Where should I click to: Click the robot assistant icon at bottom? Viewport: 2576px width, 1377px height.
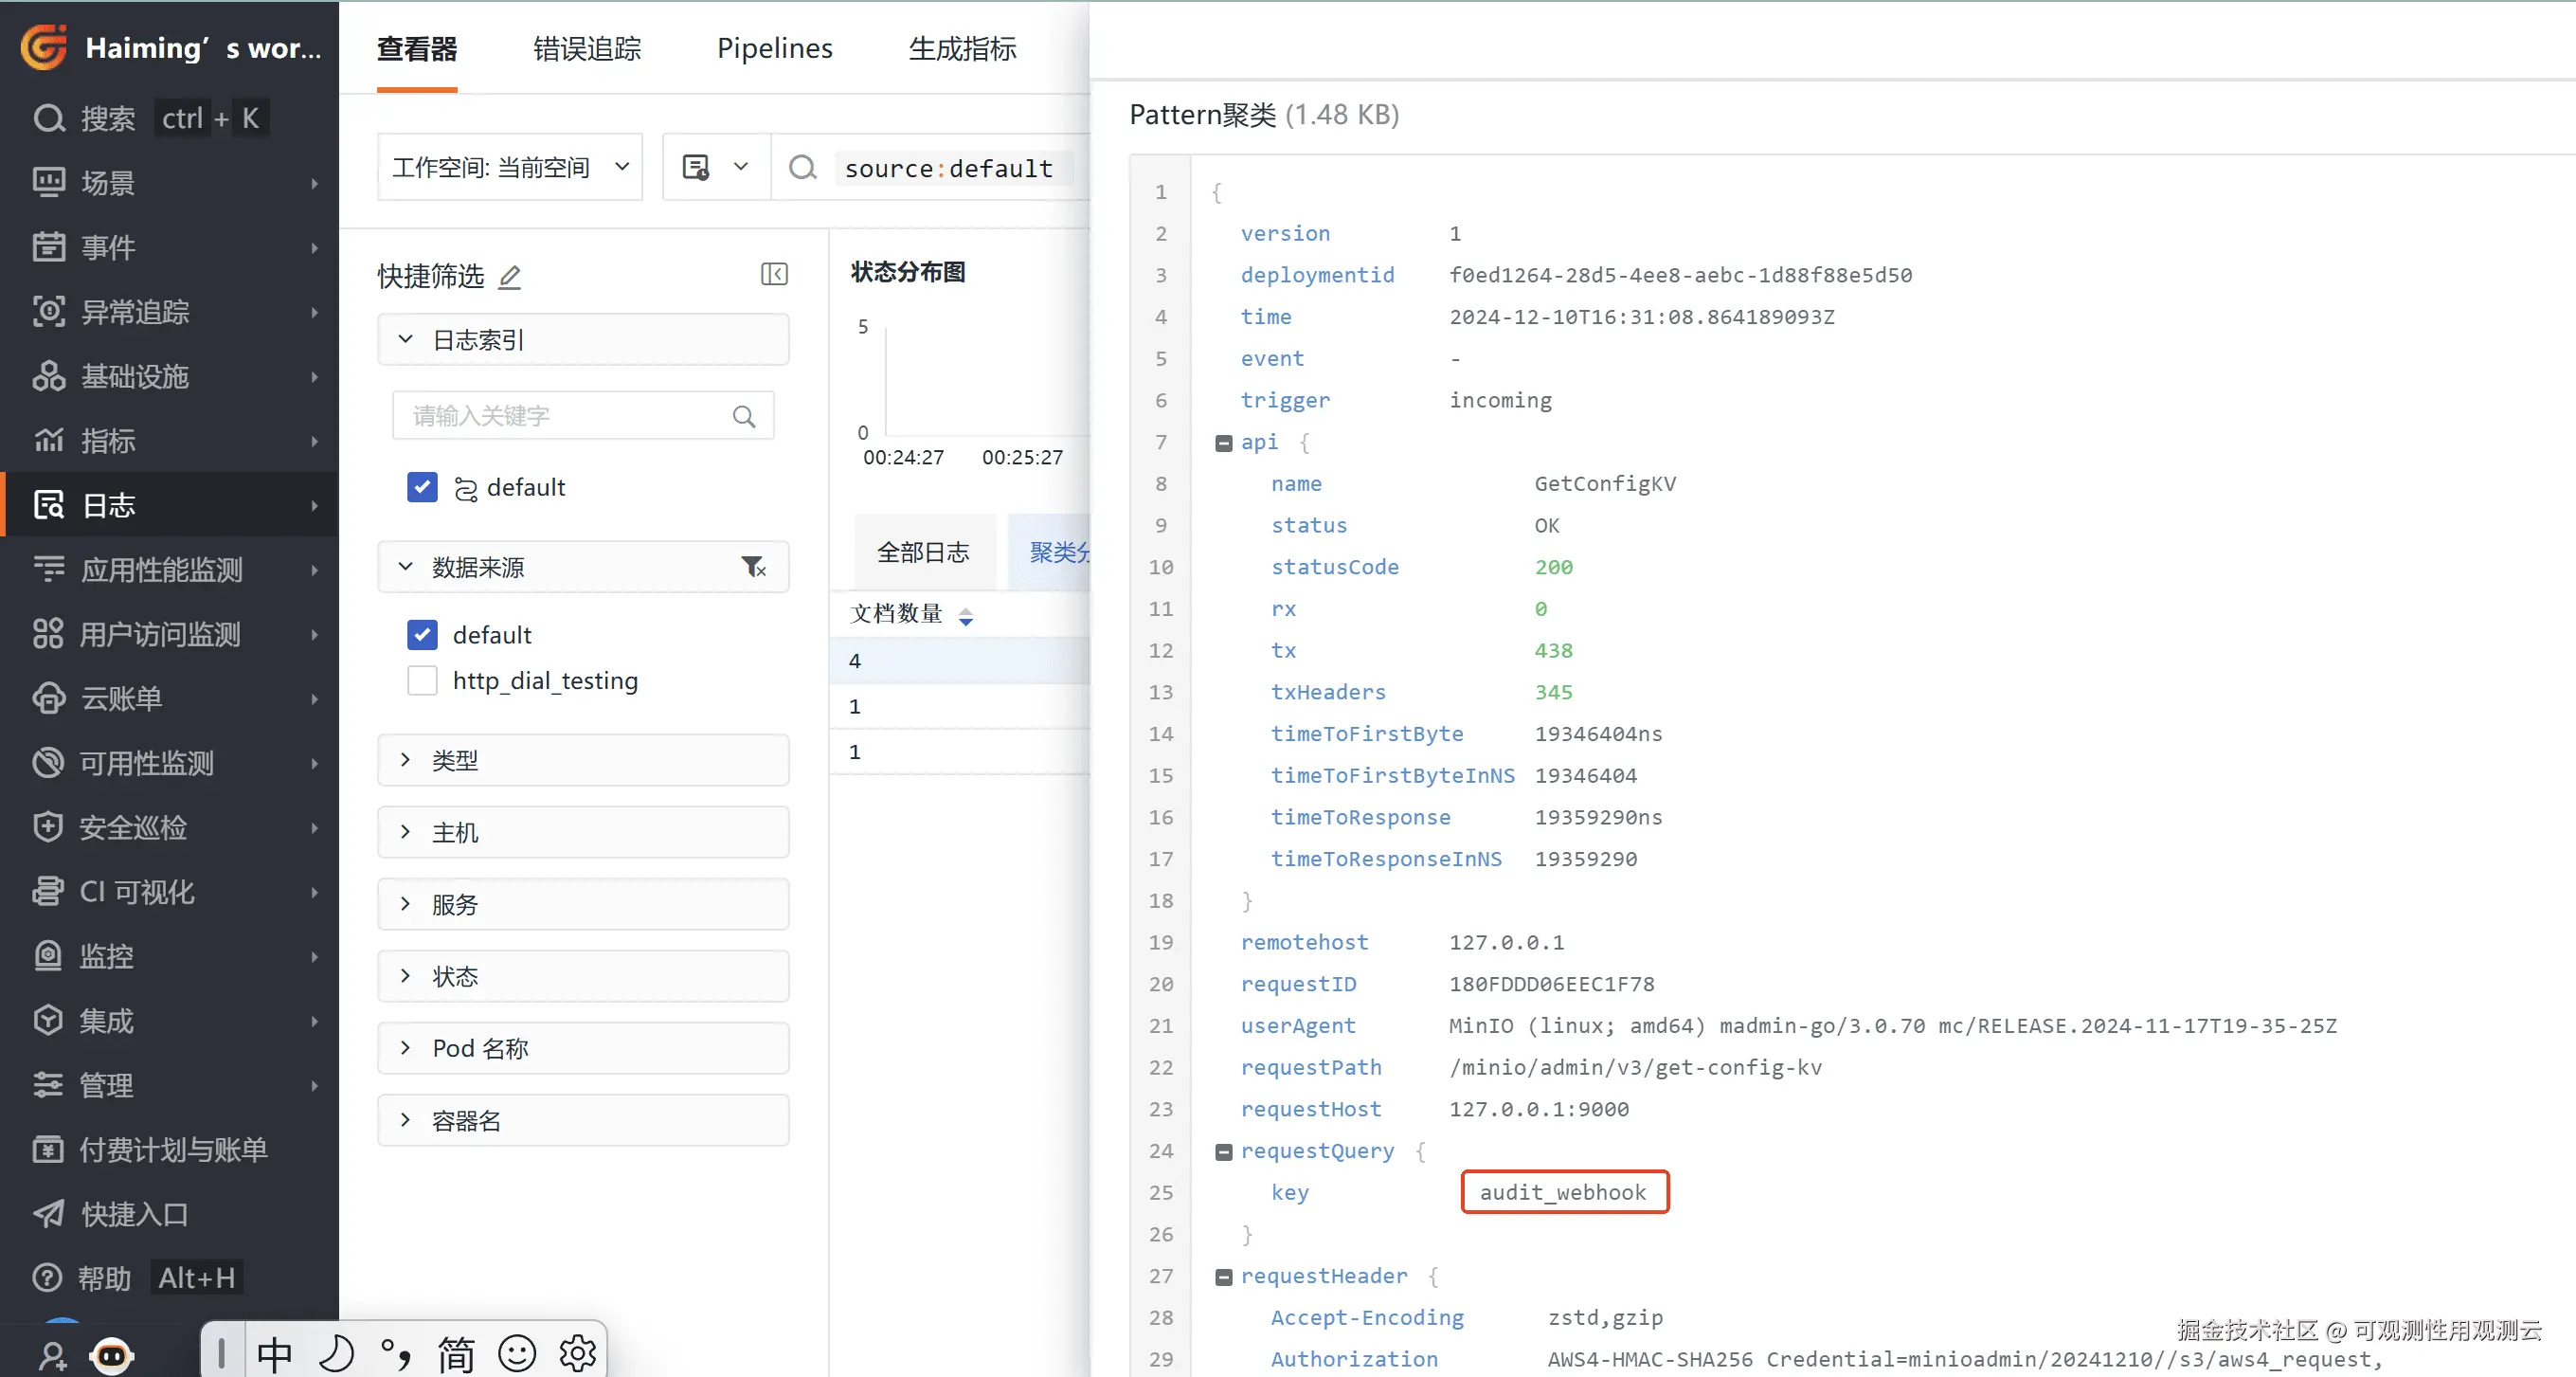111,1354
